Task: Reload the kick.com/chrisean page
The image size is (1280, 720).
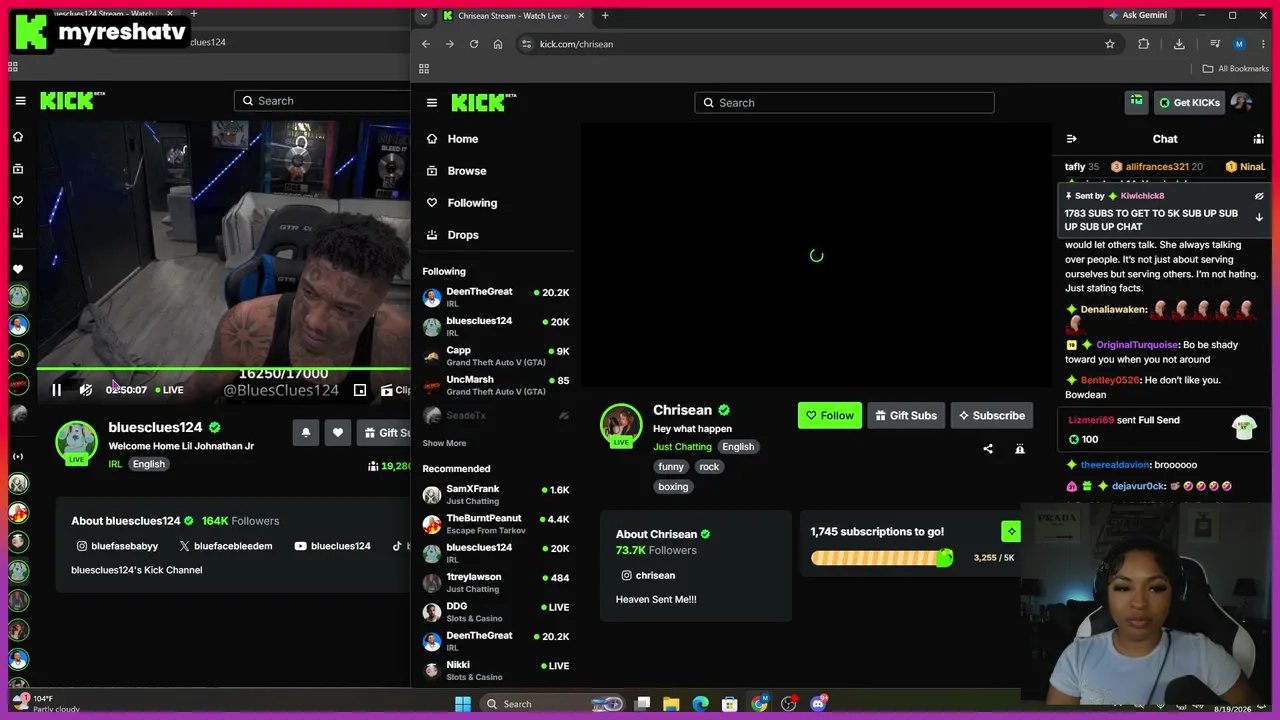Action: 474,44
